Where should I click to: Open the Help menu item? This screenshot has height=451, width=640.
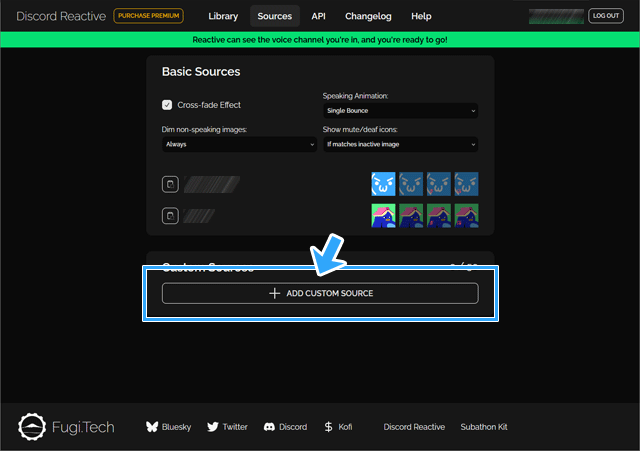(x=421, y=16)
